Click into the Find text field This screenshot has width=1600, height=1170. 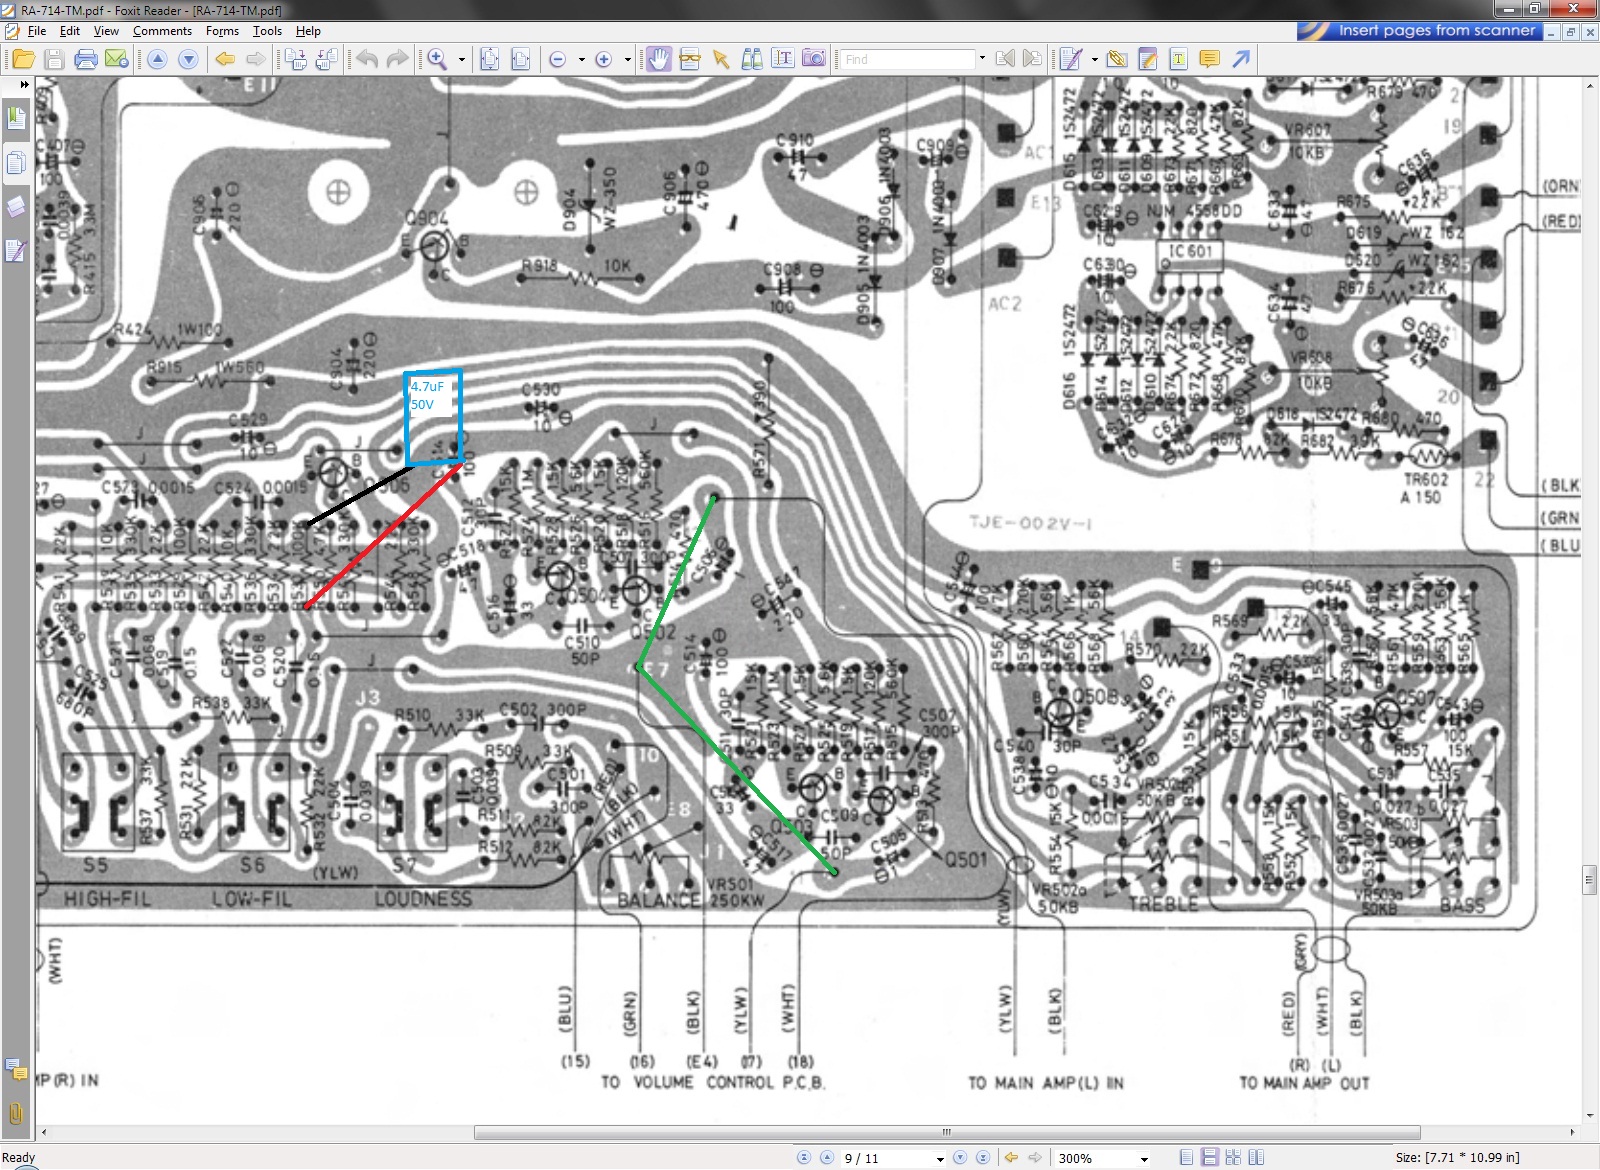point(907,59)
